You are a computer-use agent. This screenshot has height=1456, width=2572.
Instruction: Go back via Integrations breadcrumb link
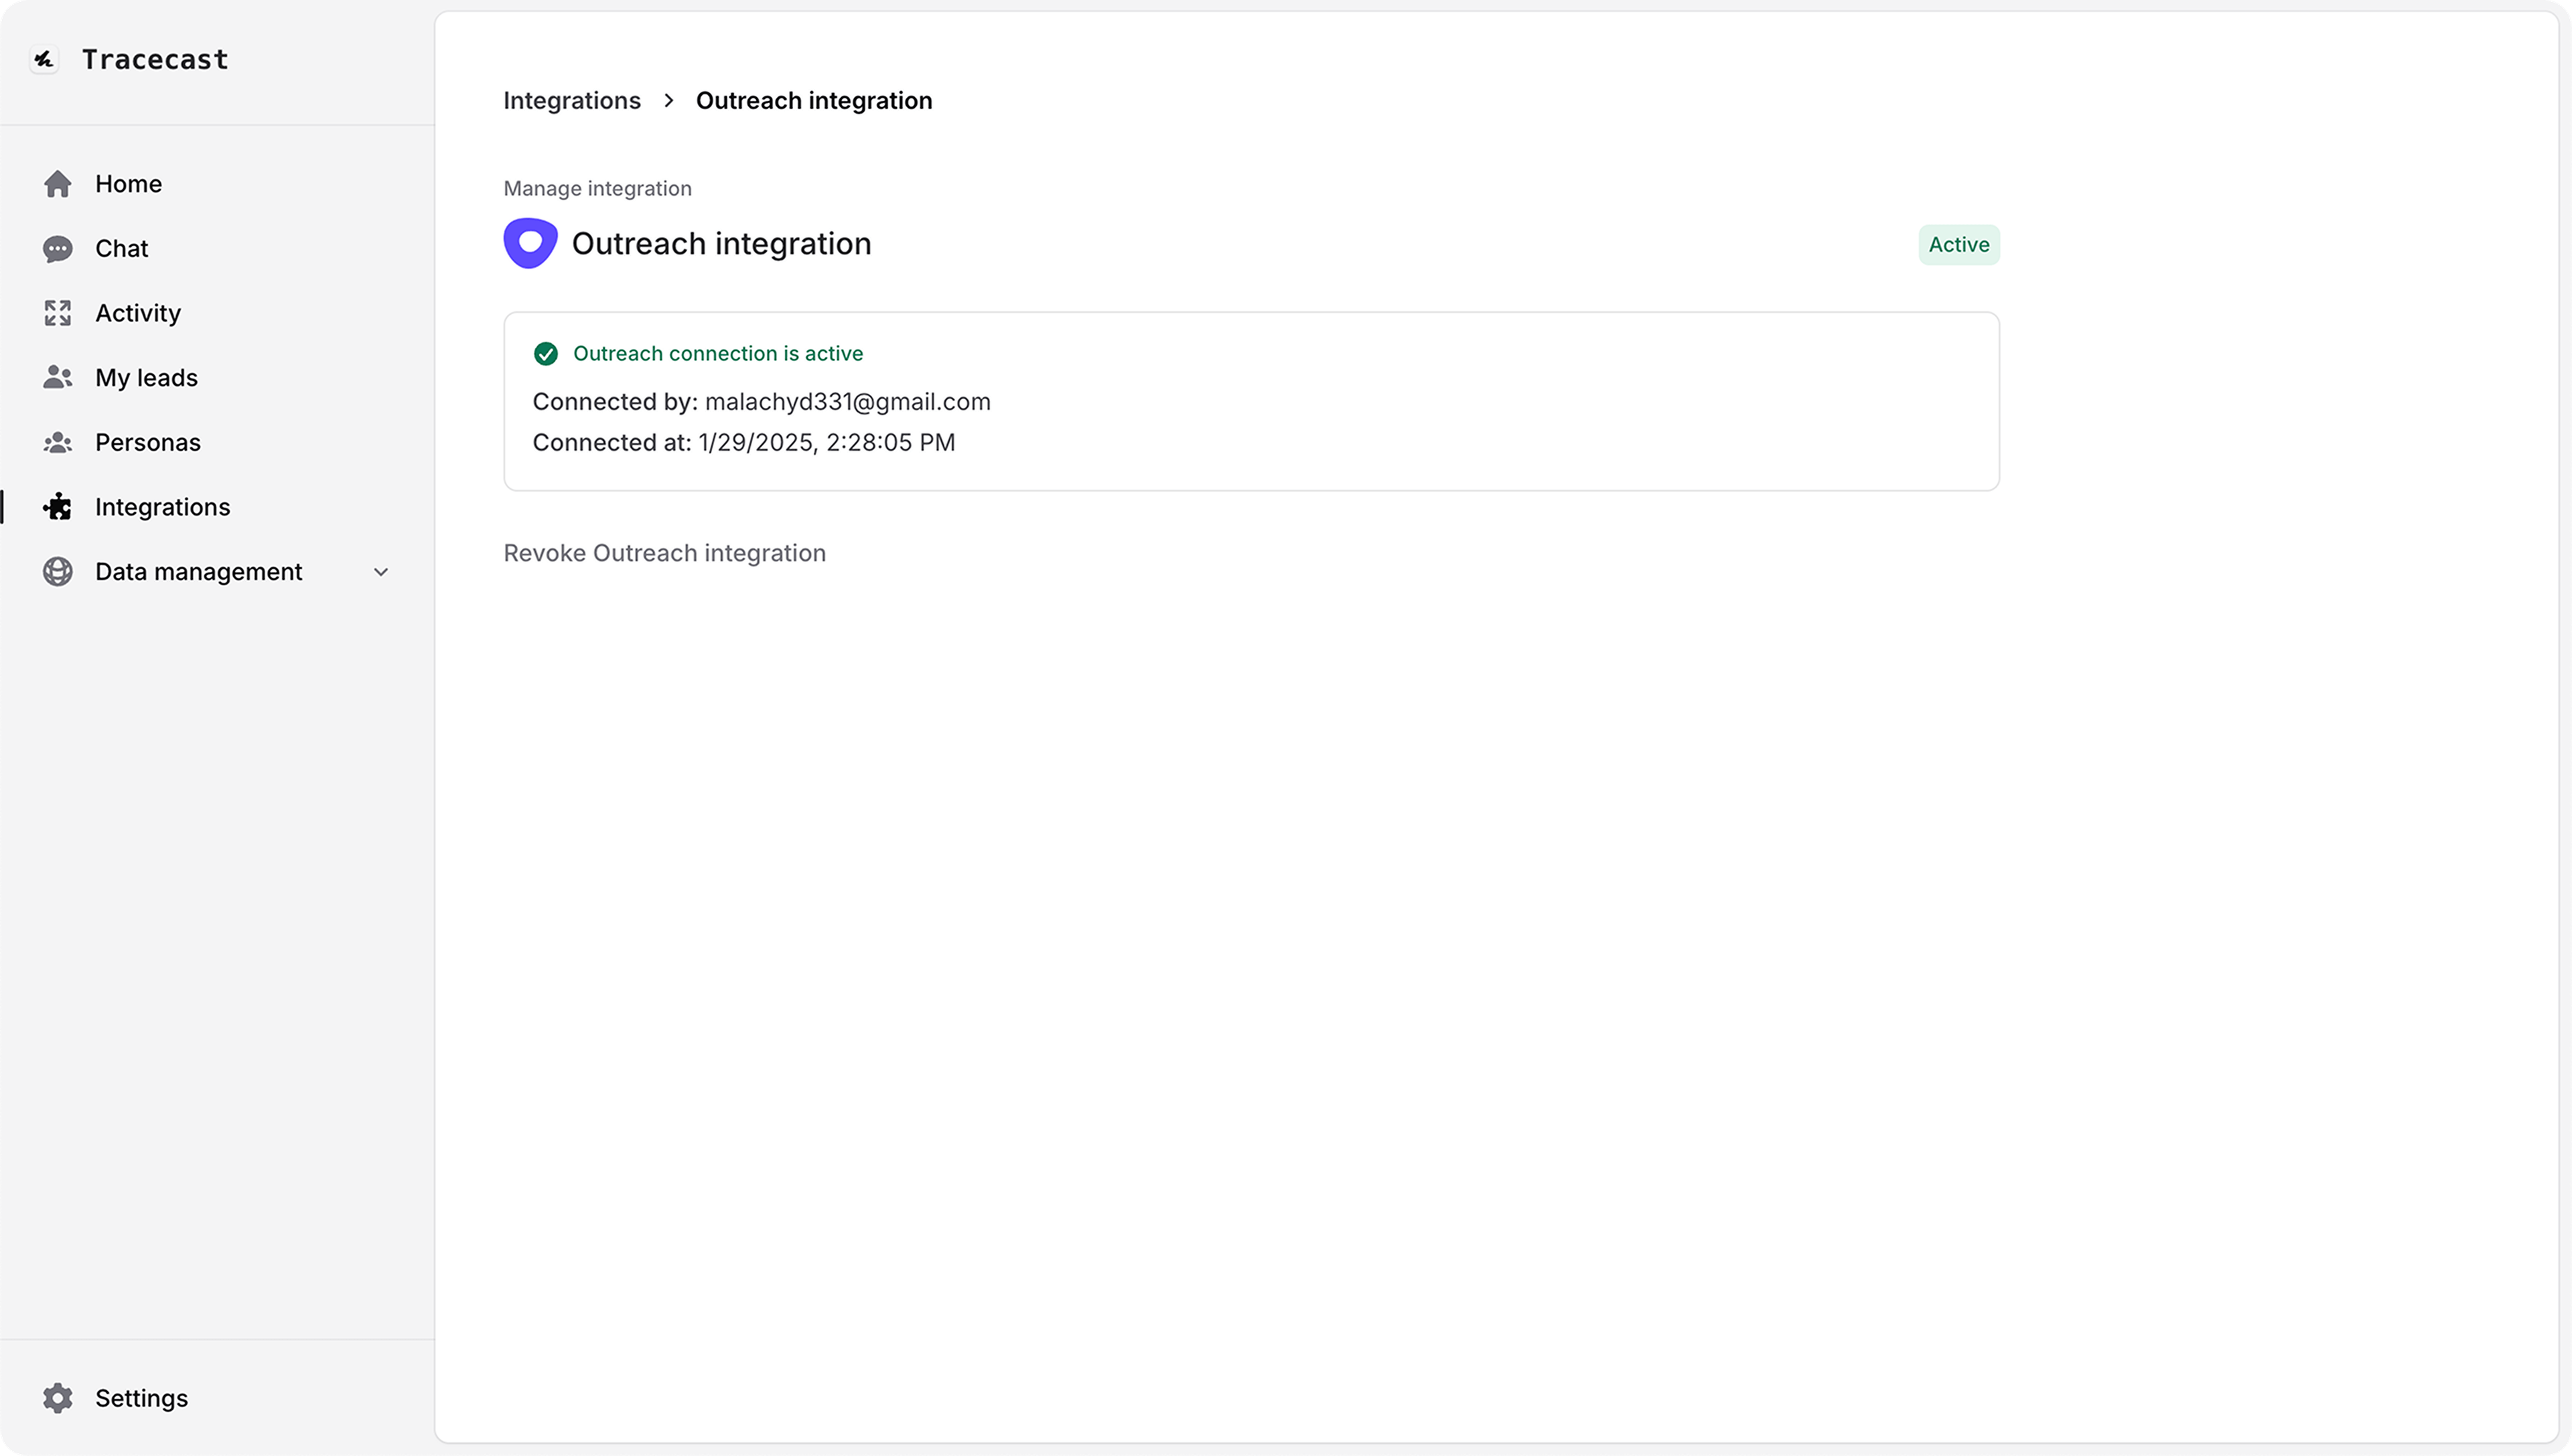(571, 101)
